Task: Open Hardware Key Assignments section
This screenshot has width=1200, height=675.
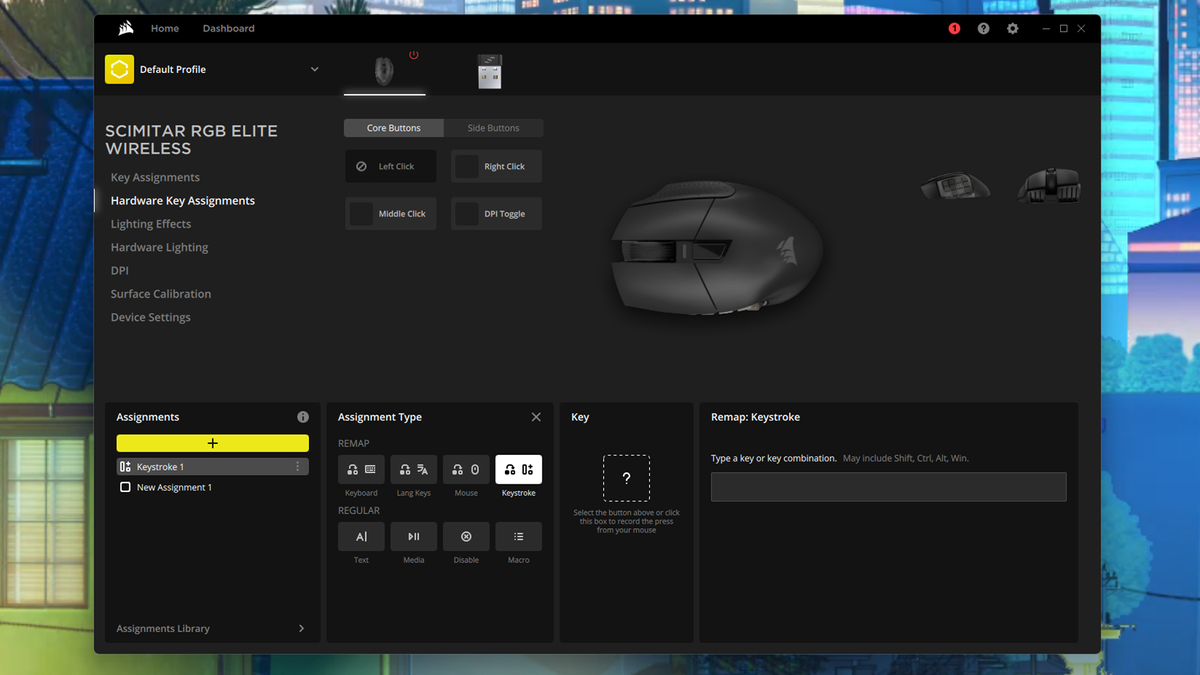Action: pyautogui.click(x=182, y=200)
